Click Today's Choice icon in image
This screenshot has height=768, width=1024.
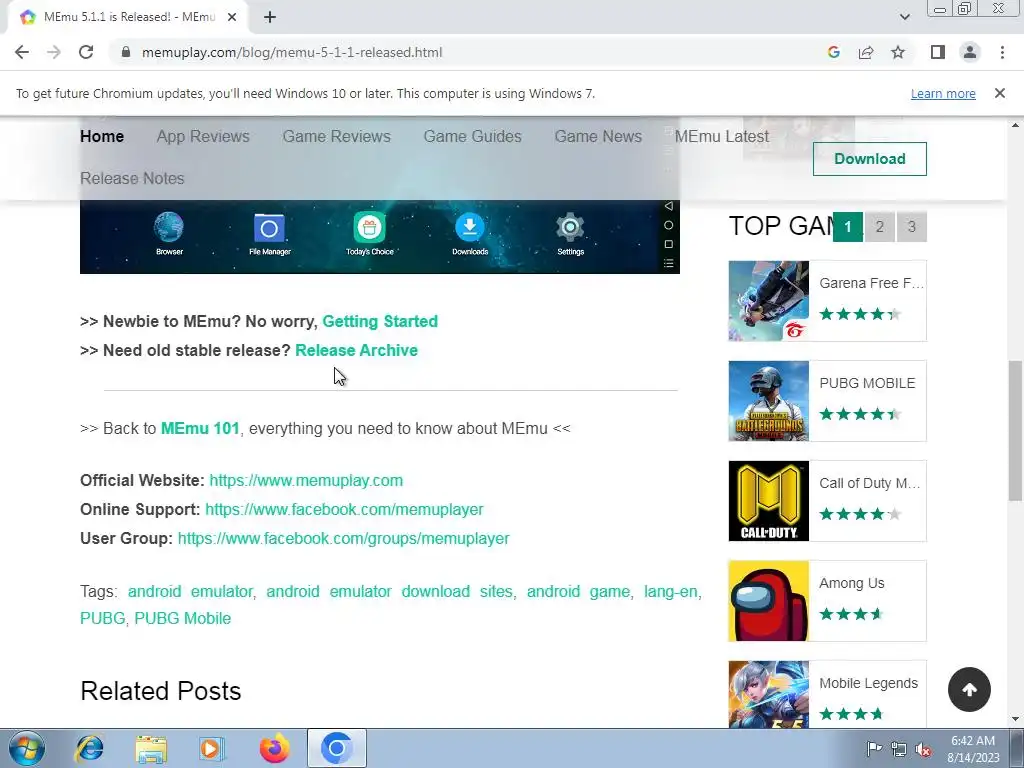click(370, 233)
